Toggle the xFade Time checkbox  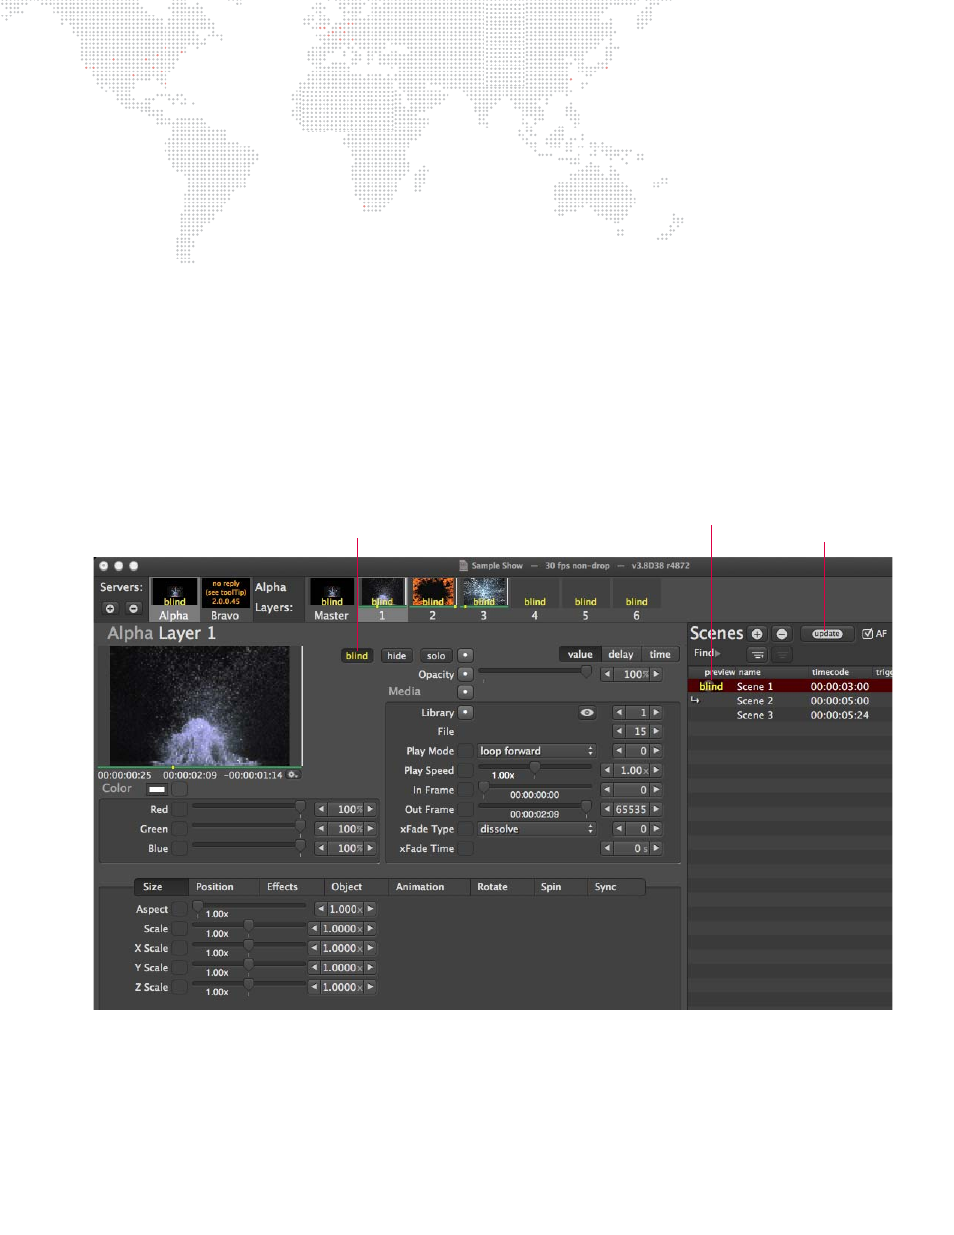pyautogui.click(x=466, y=849)
